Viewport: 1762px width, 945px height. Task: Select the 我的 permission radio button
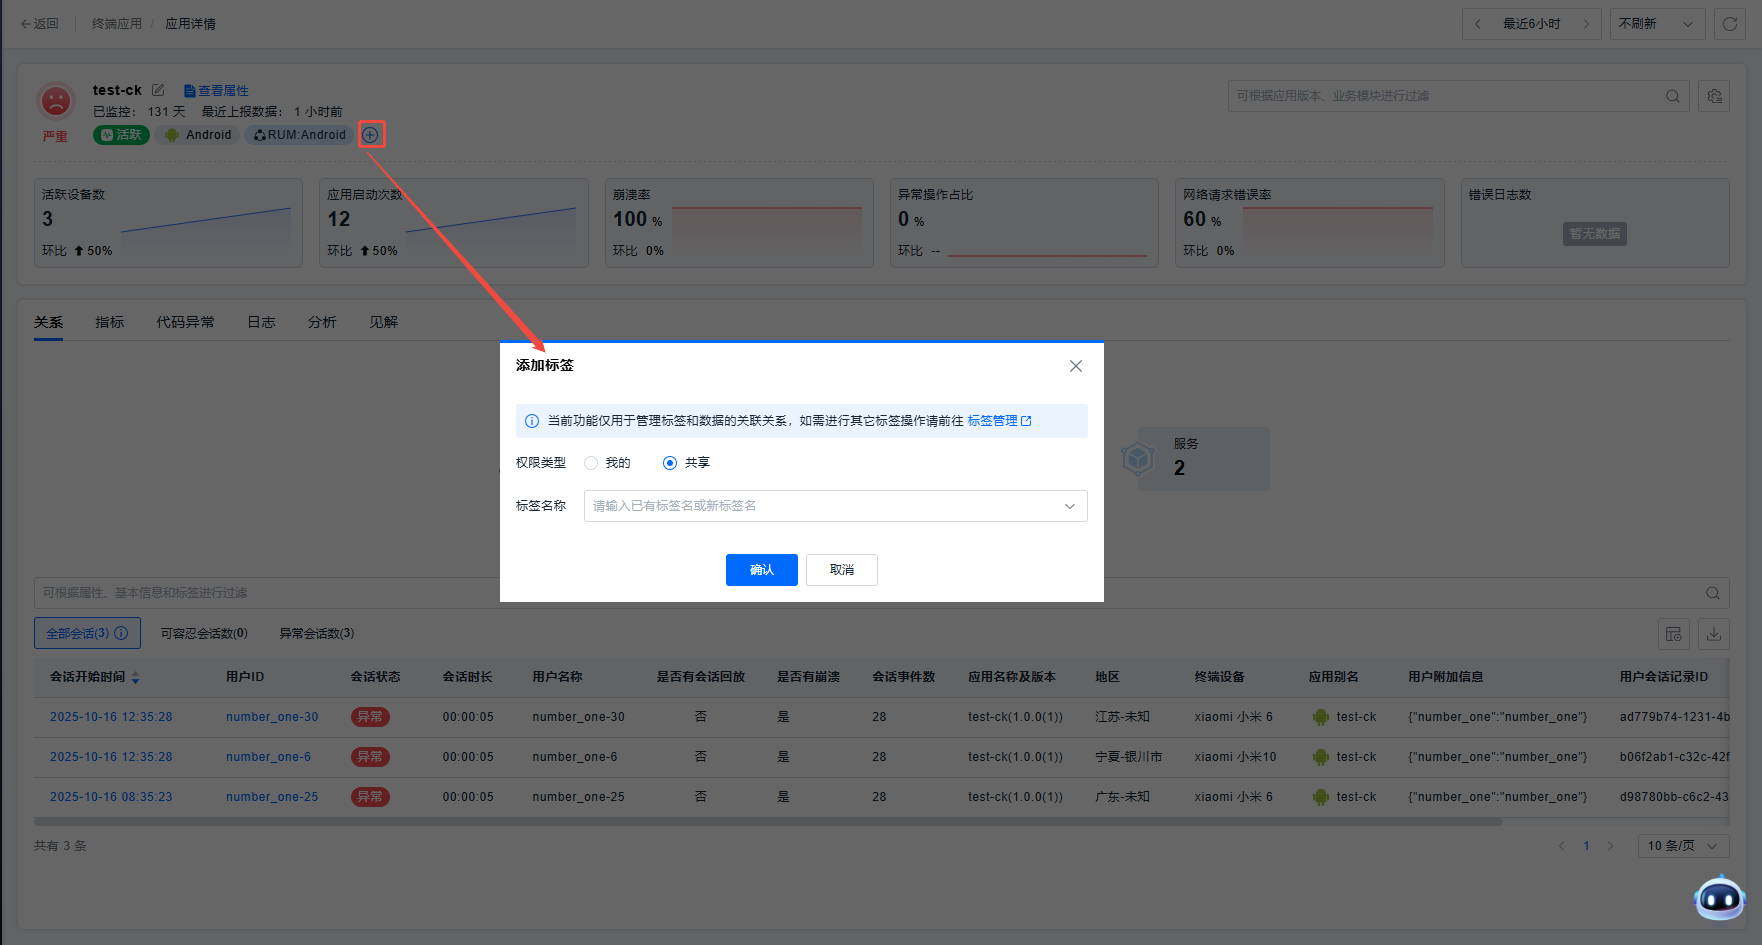pos(591,463)
